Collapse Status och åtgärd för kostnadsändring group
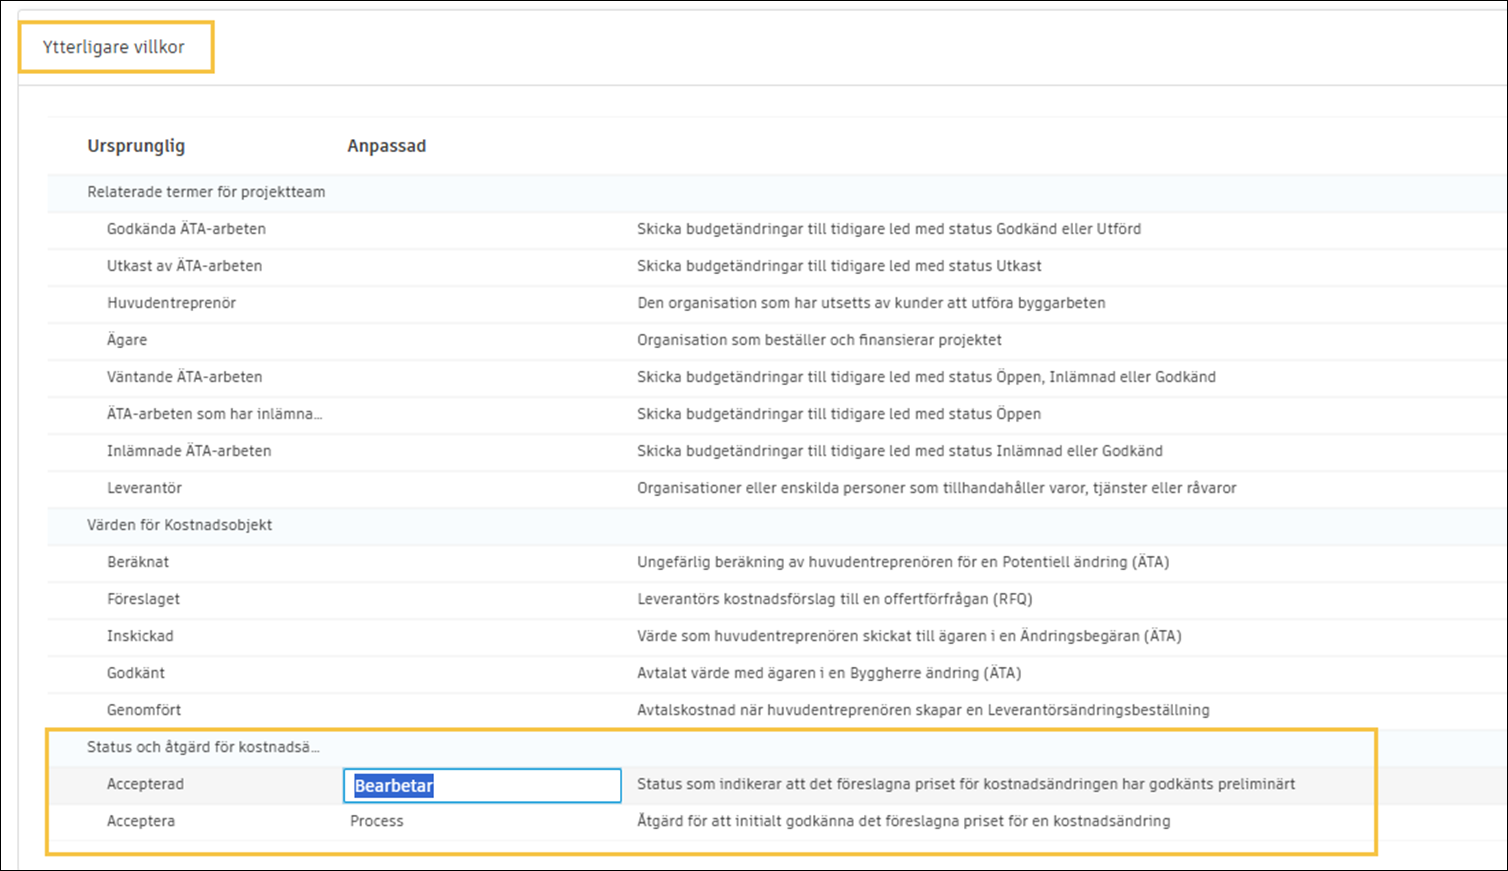This screenshot has height=871, width=1508. pyautogui.click(x=203, y=747)
